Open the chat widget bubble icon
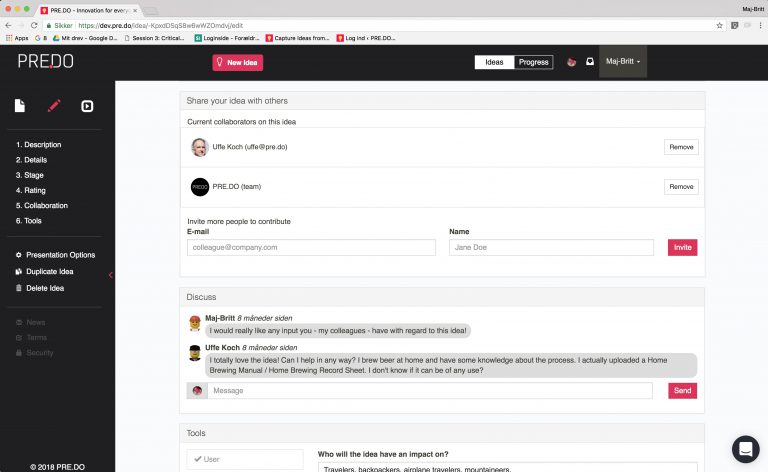768x472 pixels. pos(745,449)
